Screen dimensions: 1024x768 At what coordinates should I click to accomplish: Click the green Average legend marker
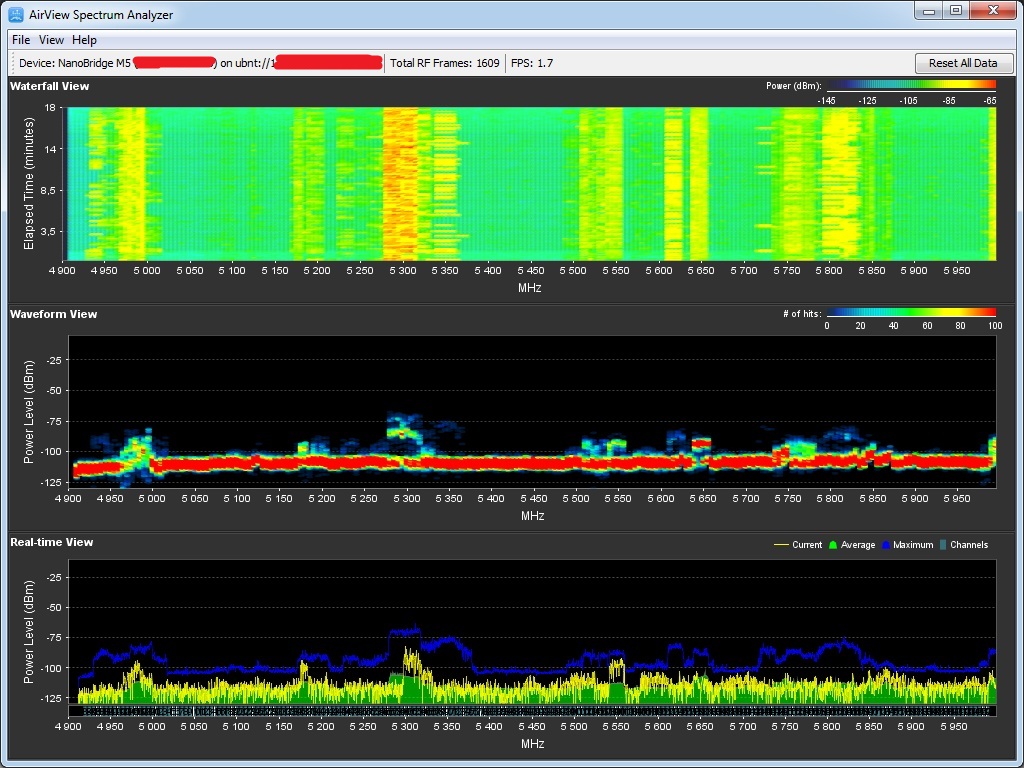click(832, 545)
